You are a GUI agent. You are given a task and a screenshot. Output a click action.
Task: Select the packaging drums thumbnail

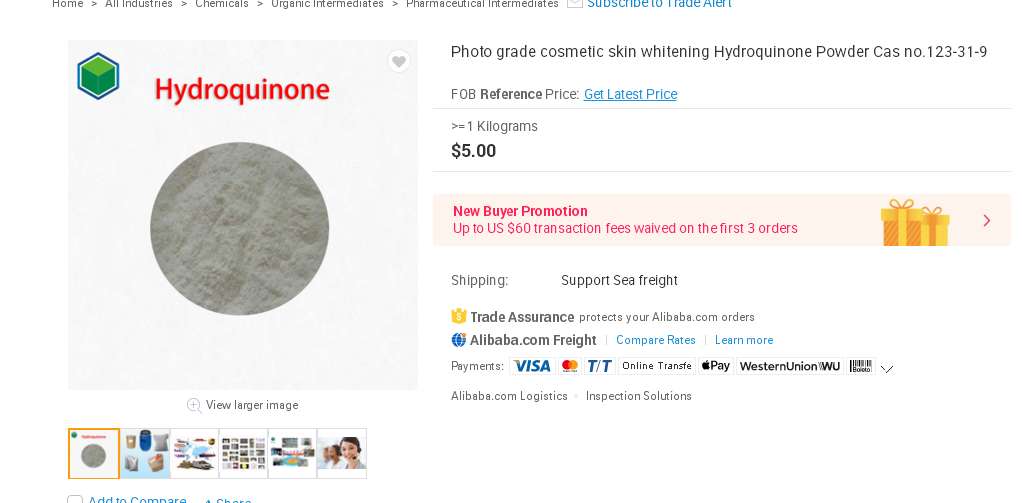click(x=145, y=453)
